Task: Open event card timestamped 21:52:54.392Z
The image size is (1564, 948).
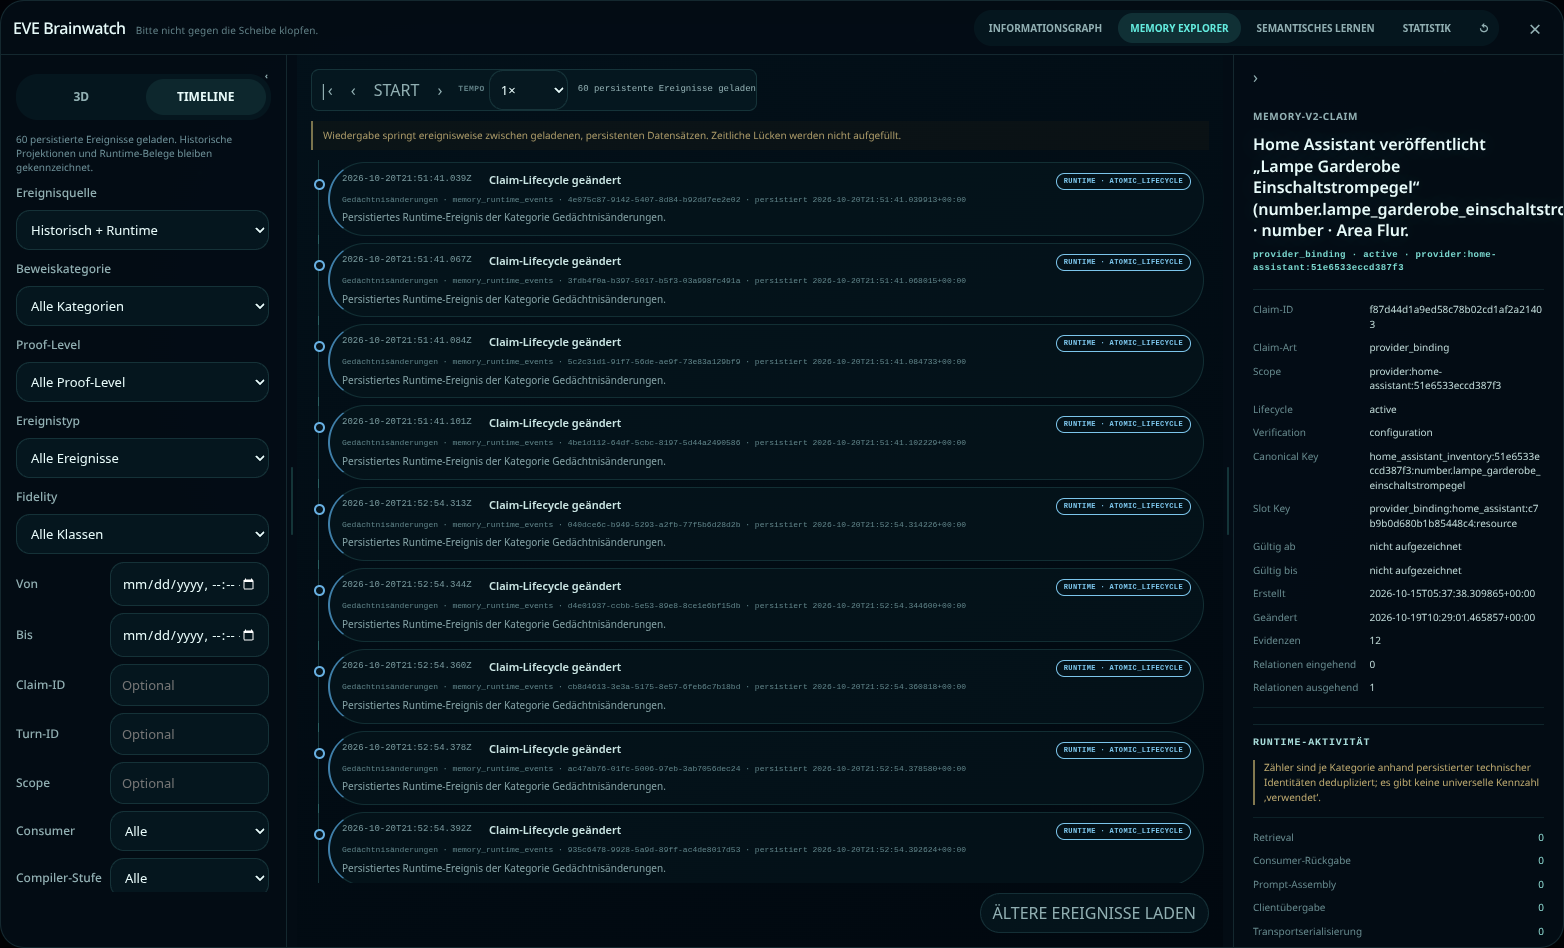Action: [765, 850]
